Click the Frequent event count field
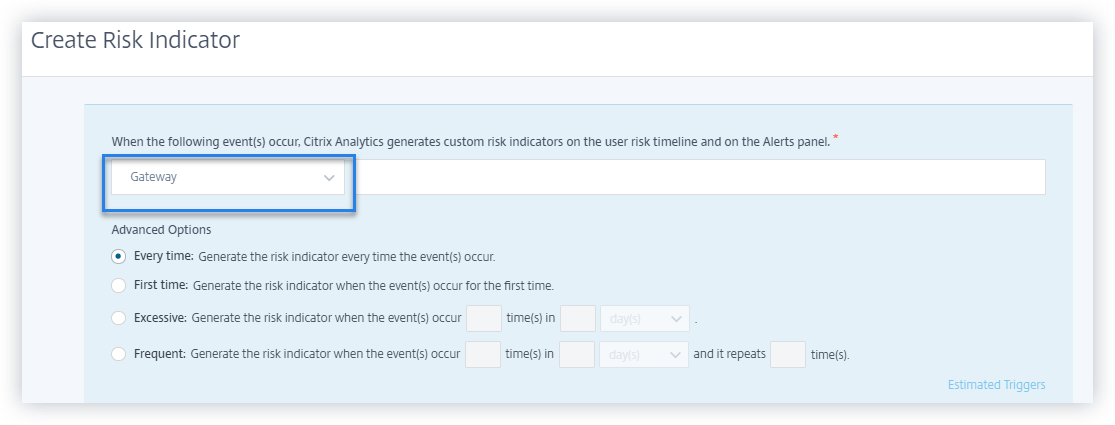The image size is (1115, 425). [x=483, y=354]
